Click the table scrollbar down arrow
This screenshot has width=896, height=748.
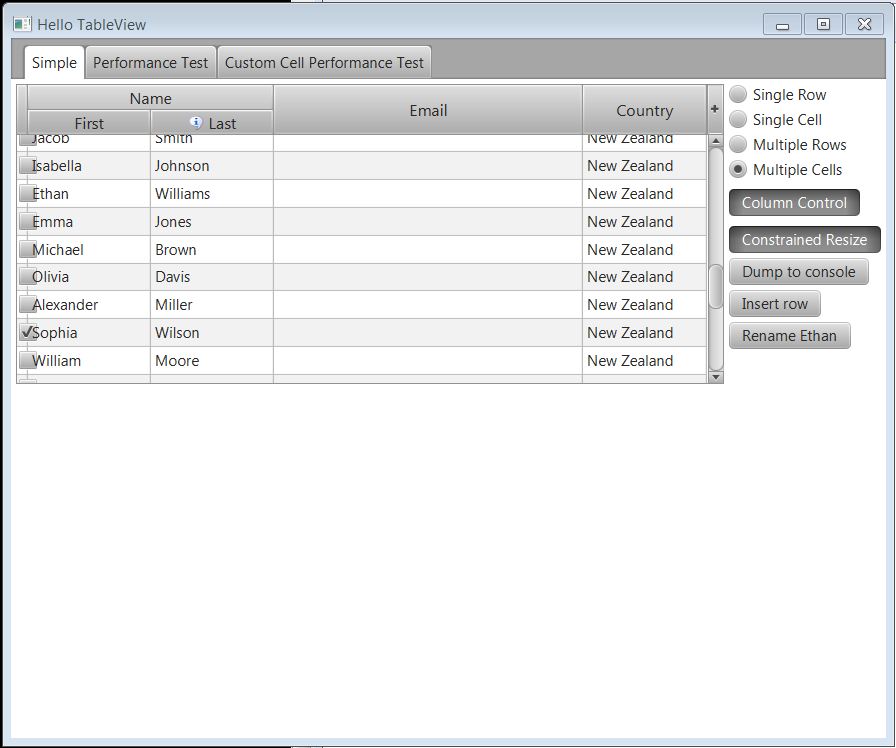pyautogui.click(x=715, y=377)
